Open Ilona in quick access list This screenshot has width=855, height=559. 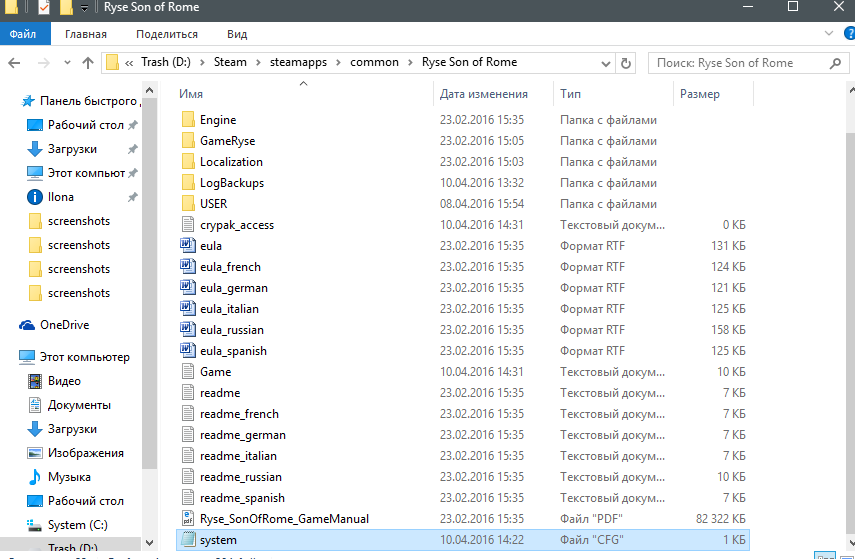[50, 197]
